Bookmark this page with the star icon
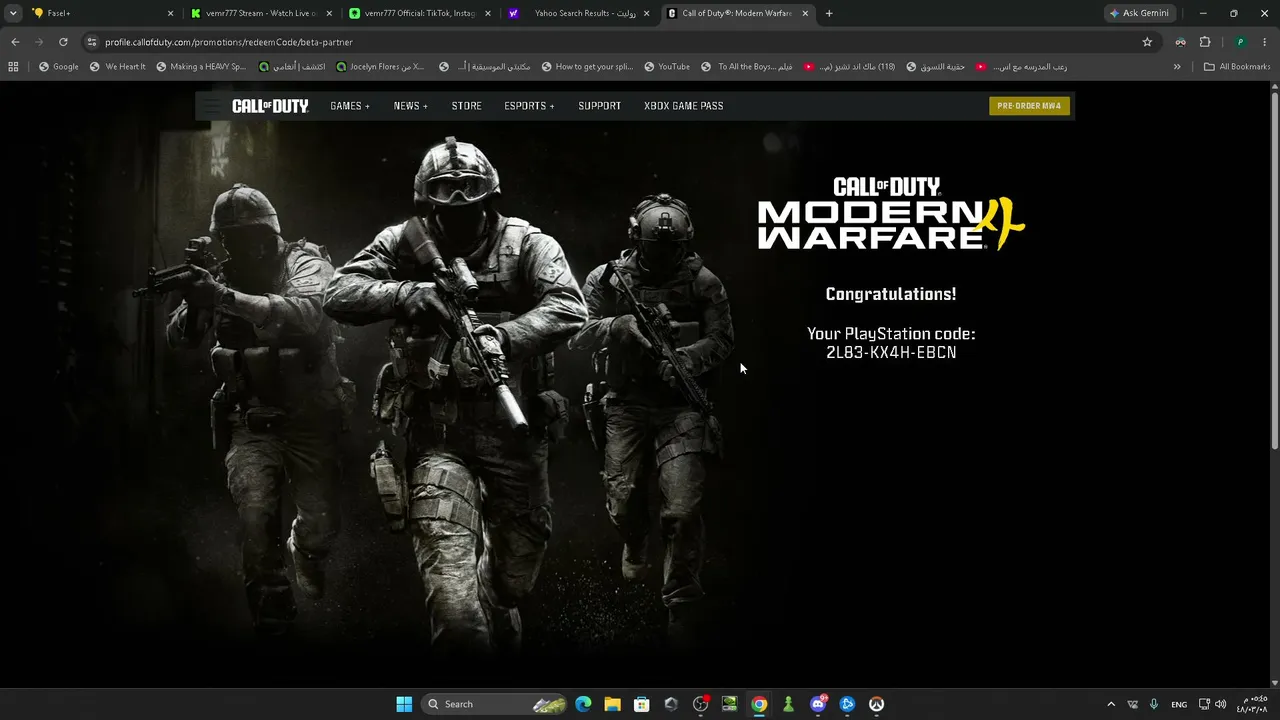 coord(1147,42)
